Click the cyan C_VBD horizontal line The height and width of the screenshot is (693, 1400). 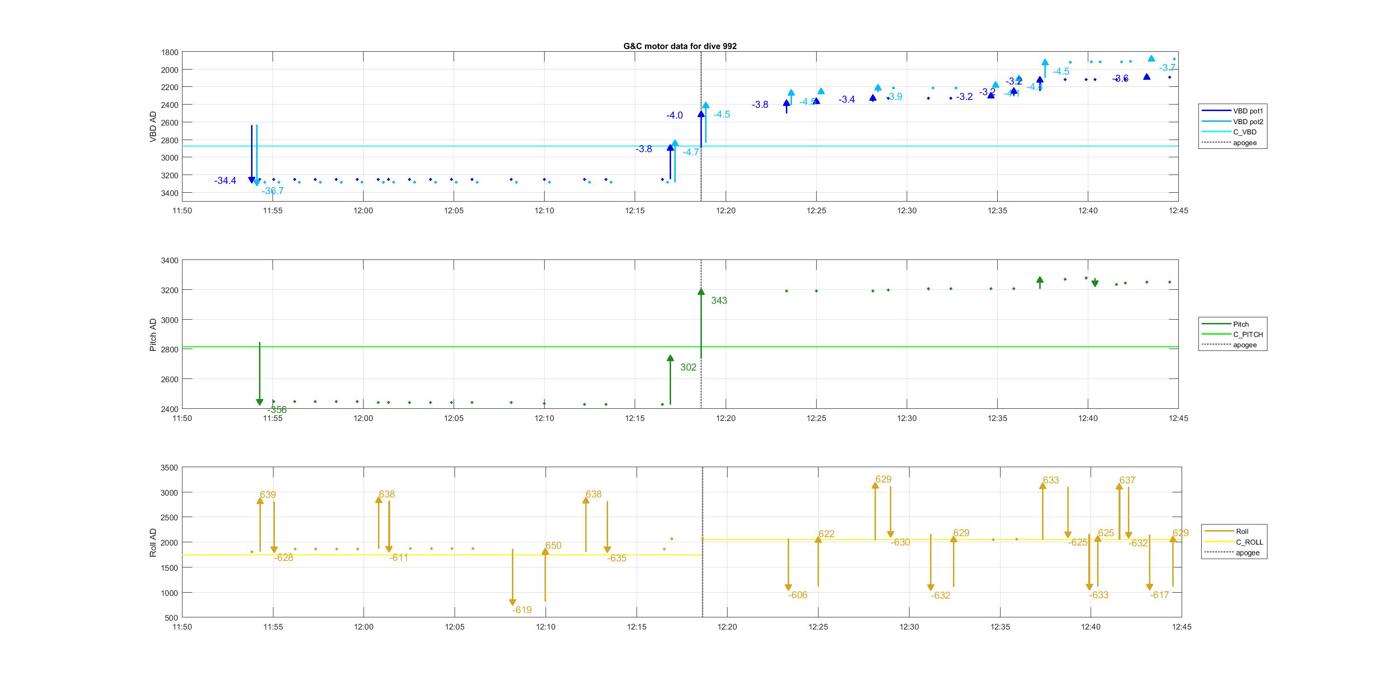coord(680,146)
